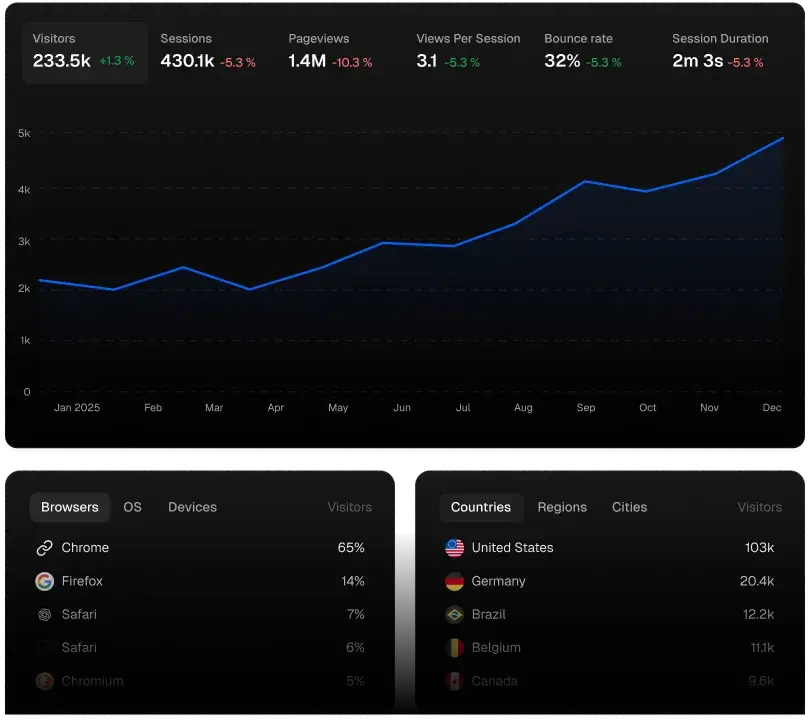Click the 12.2k Brazil visitors value
The image size is (811, 722).
click(758, 614)
